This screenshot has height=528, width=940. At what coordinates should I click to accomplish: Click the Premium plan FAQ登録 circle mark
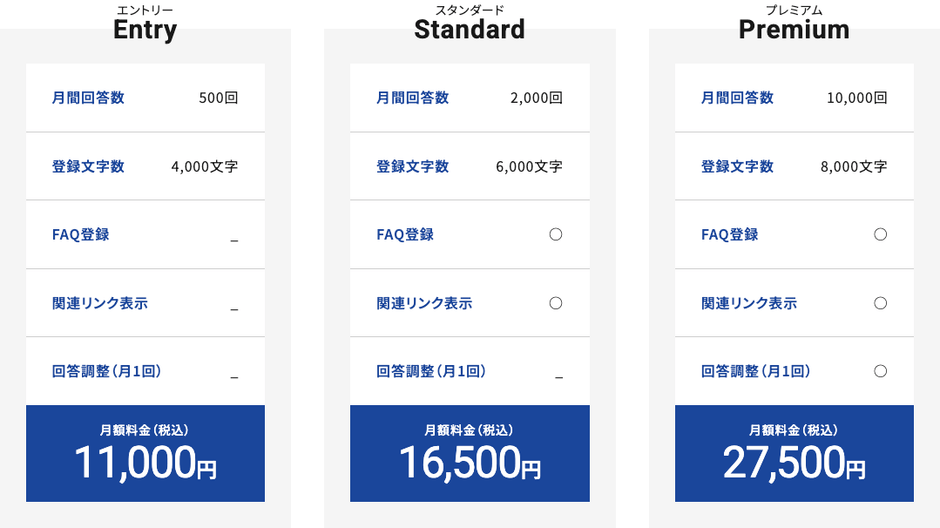[x=880, y=234]
